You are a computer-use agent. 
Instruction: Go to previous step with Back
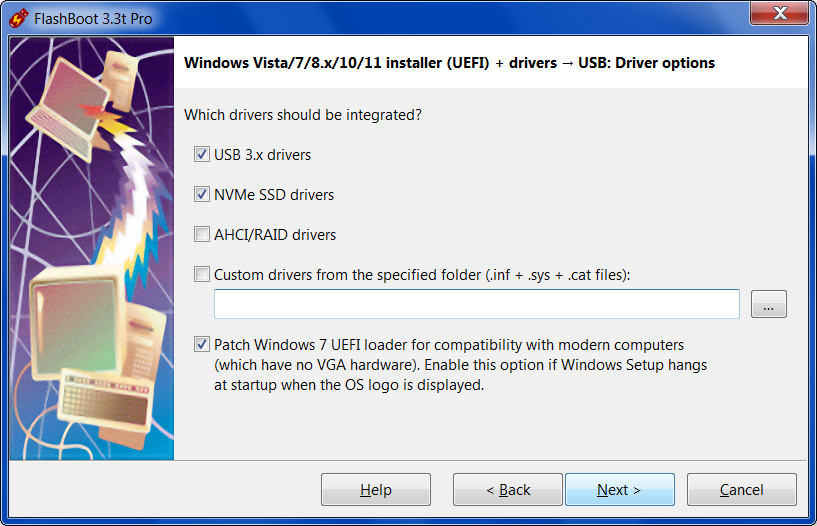(507, 490)
